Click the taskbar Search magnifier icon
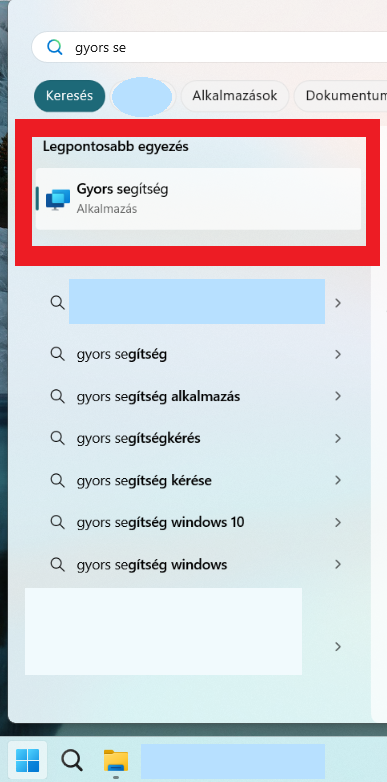The width and height of the screenshot is (387, 782). [x=72, y=761]
